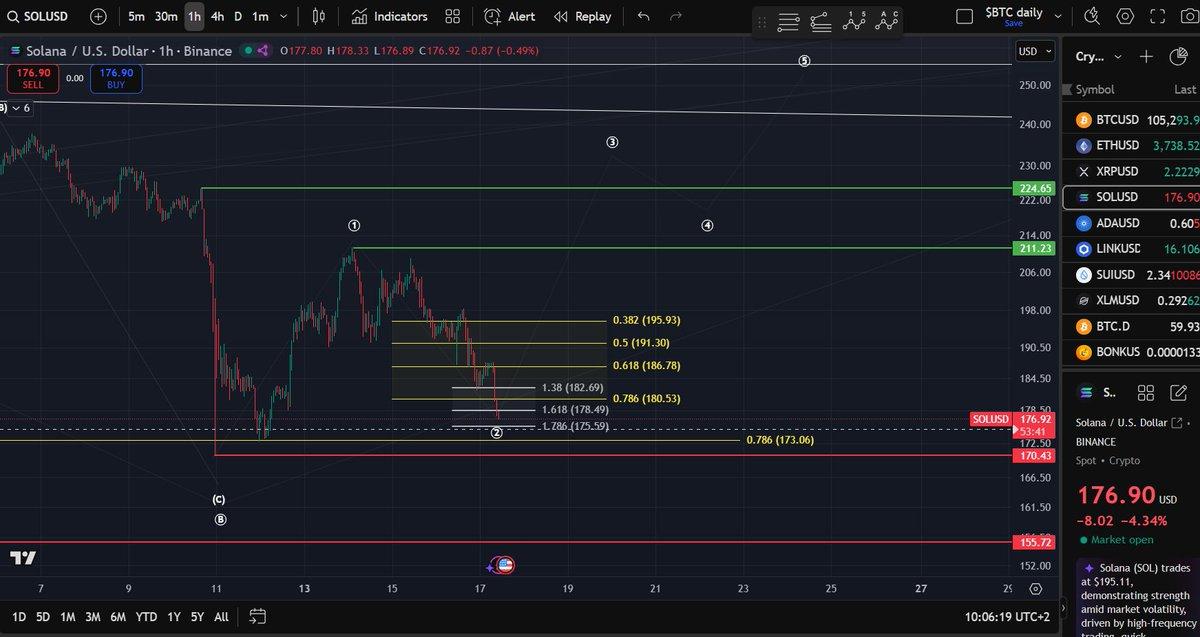This screenshot has width=1200, height=637.
Task: Click the layout grid templates icon
Action: point(453,16)
